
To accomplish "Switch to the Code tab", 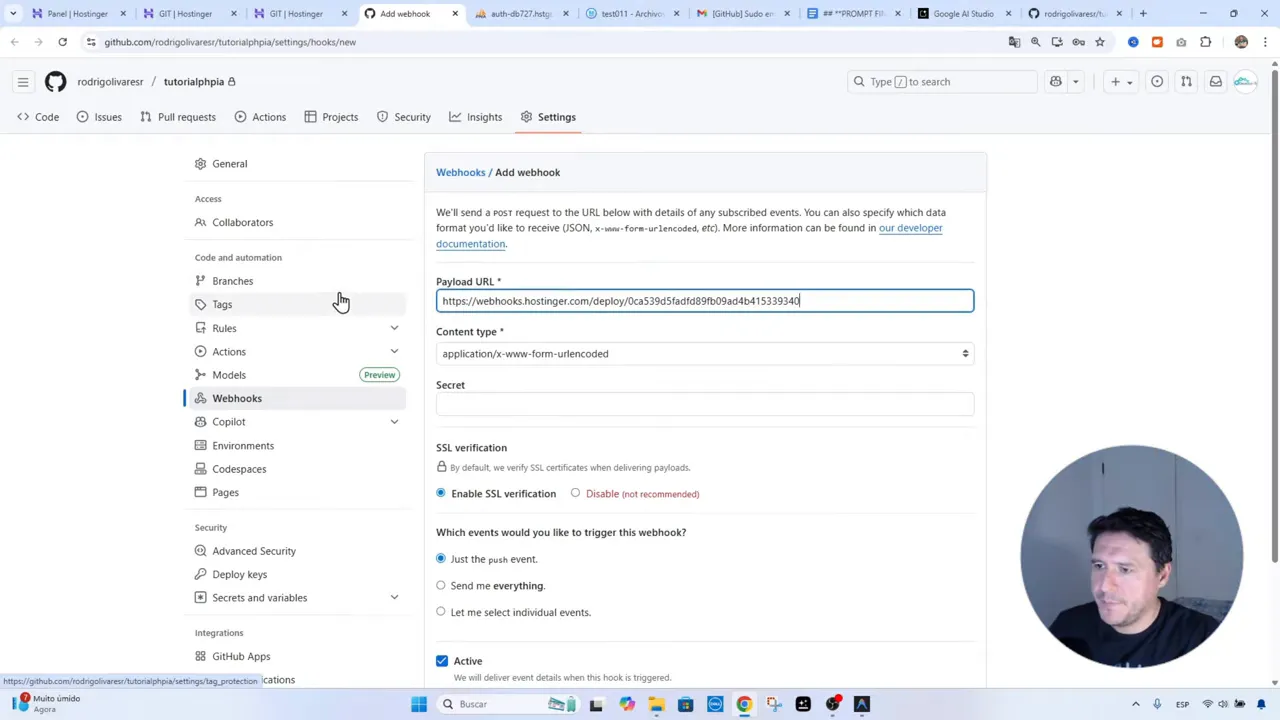I will (x=46, y=117).
